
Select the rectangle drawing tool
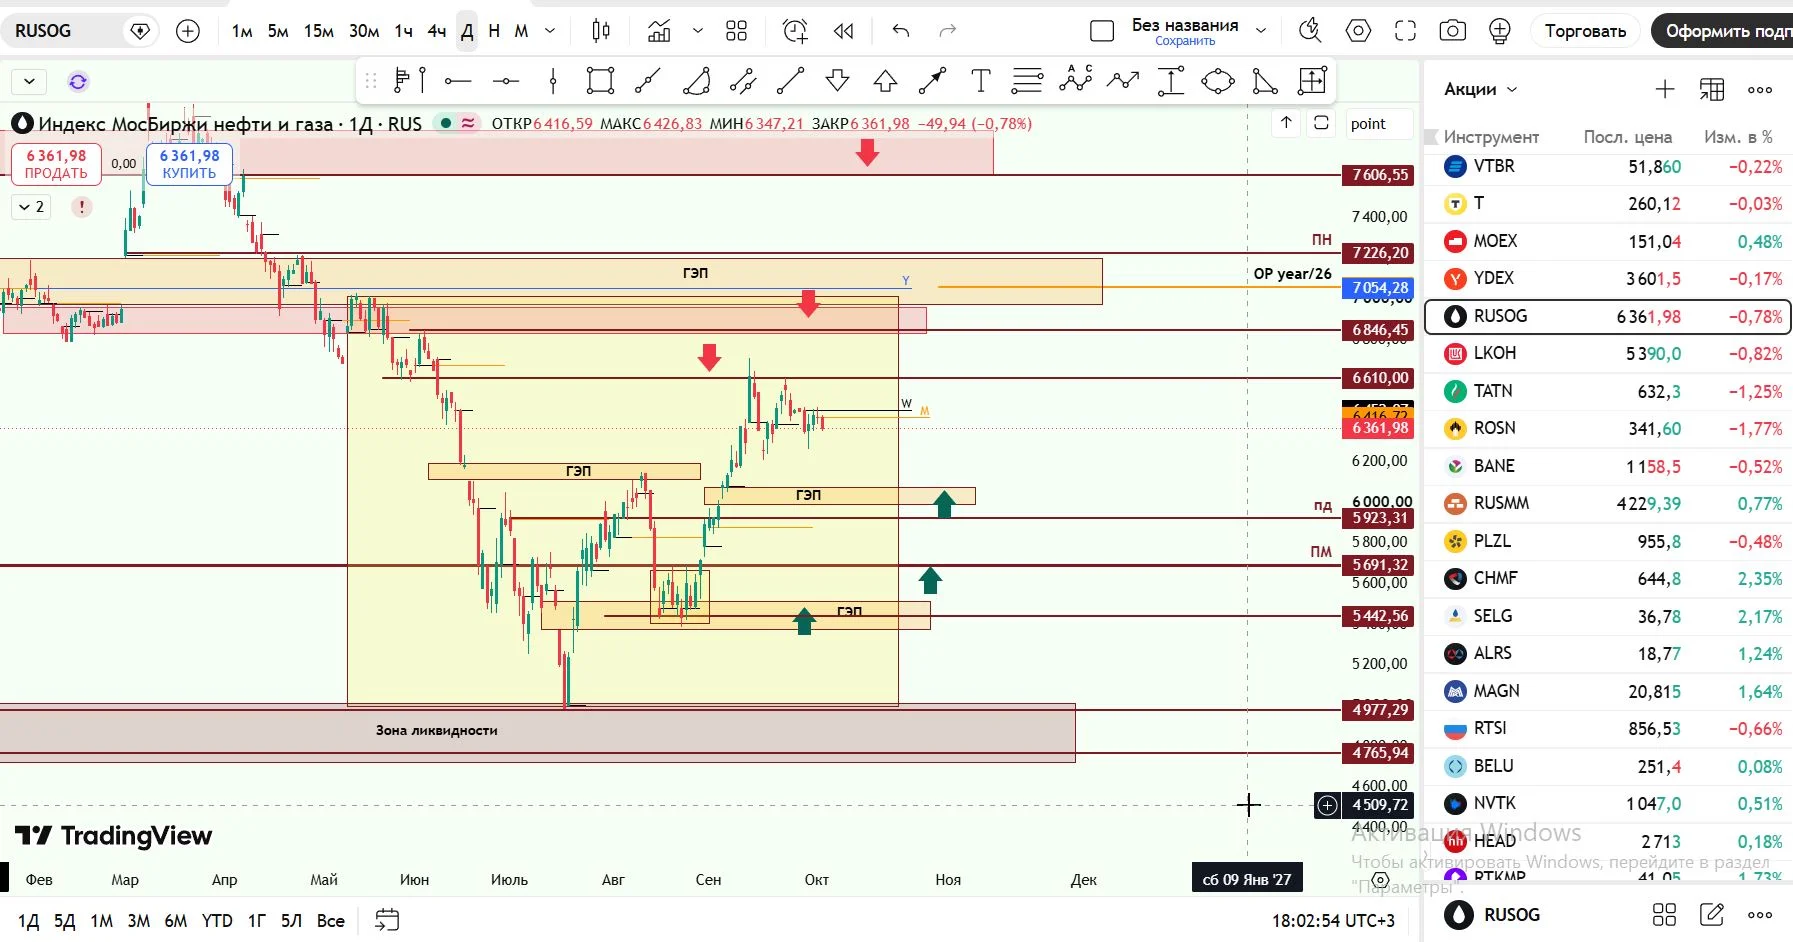click(600, 81)
